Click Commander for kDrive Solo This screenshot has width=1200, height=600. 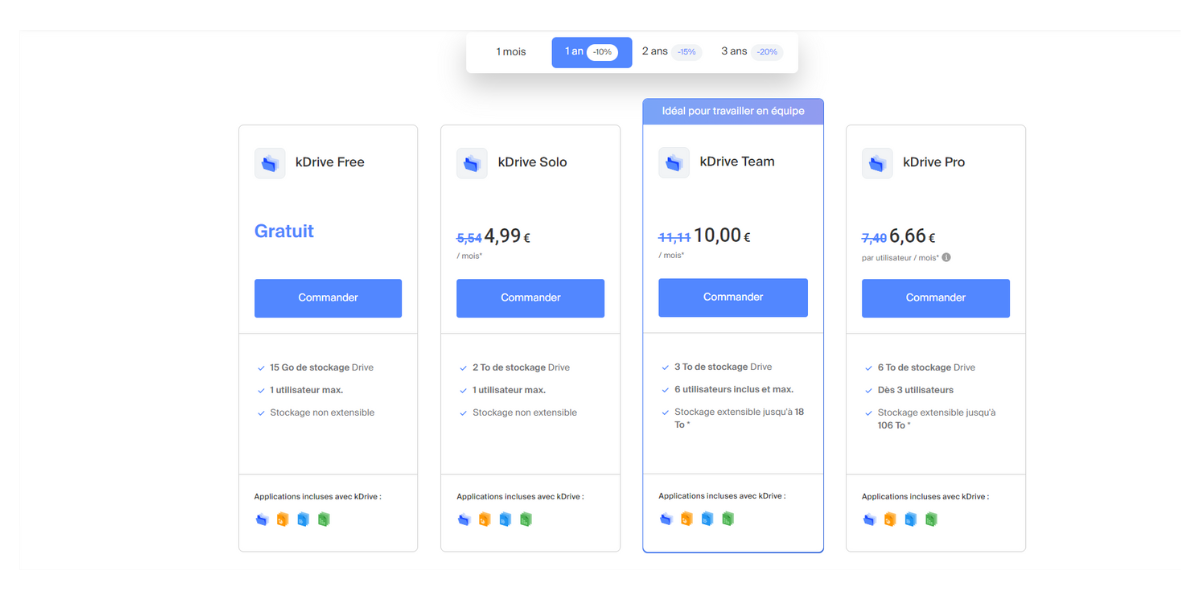tap(530, 298)
